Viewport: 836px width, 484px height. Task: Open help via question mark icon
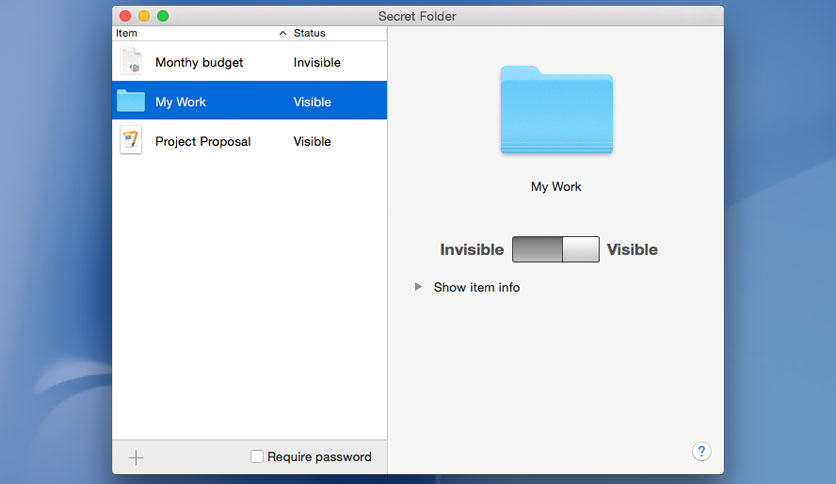pos(701,451)
